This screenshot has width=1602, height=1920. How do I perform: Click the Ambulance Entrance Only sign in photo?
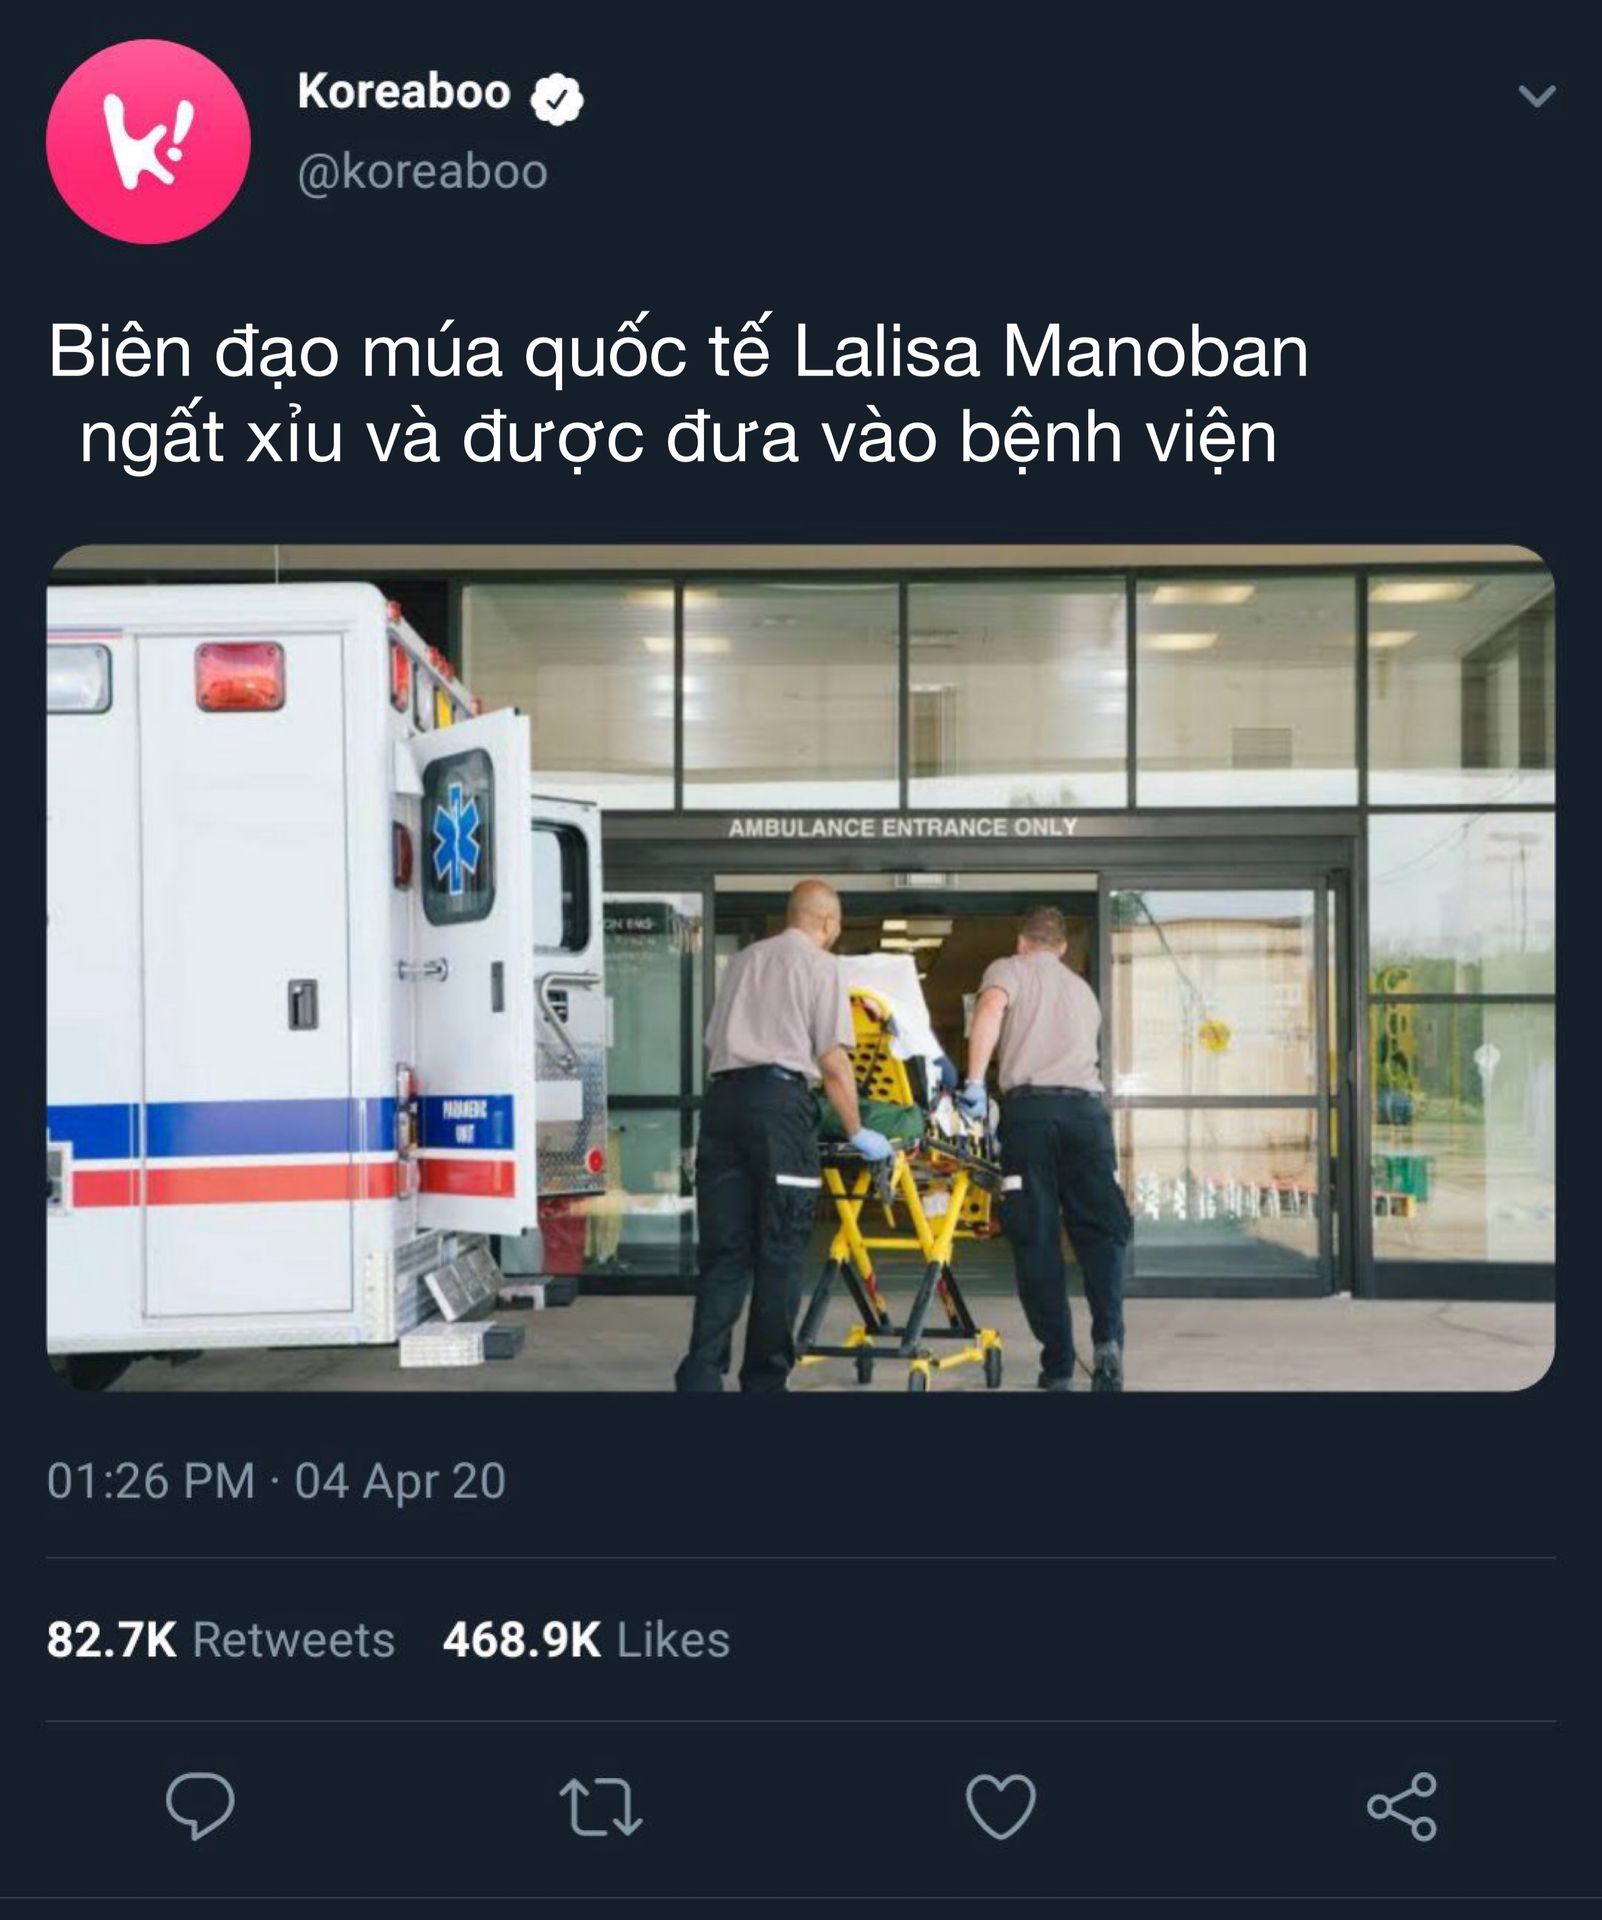[903, 828]
